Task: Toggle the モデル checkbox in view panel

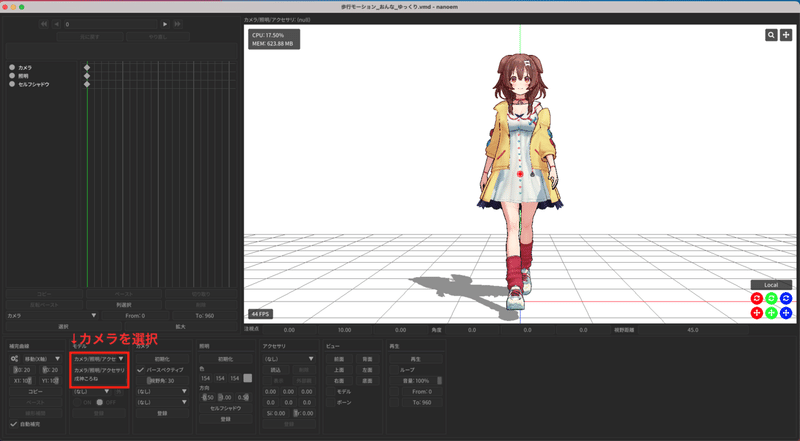Action: pyautogui.click(x=330, y=391)
